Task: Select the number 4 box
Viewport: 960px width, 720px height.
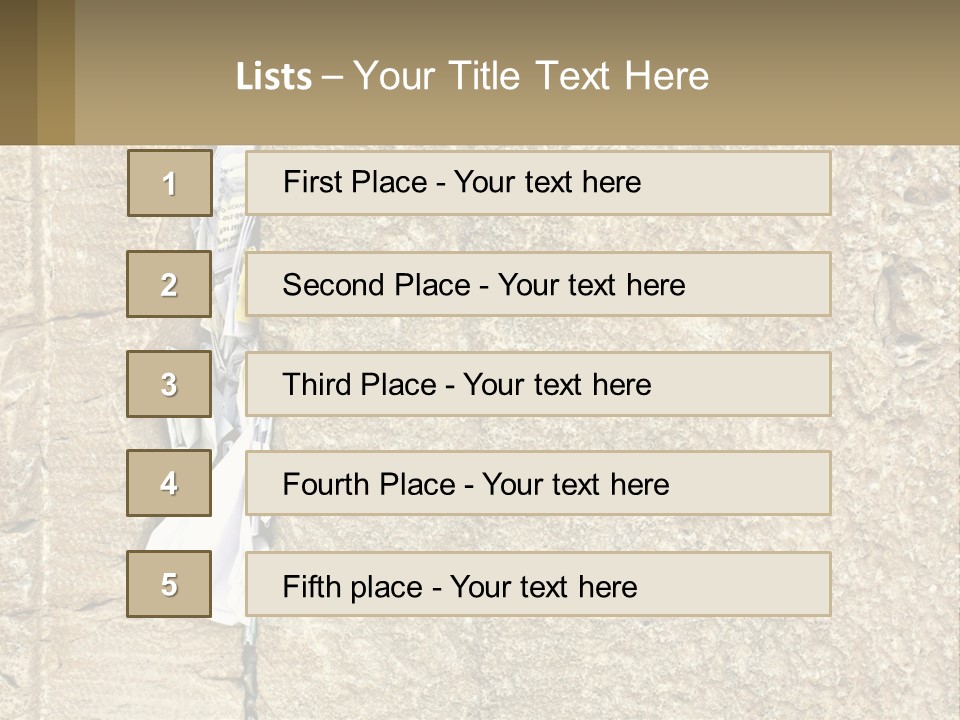Action: pyautogui.click(x=169, y=483)
